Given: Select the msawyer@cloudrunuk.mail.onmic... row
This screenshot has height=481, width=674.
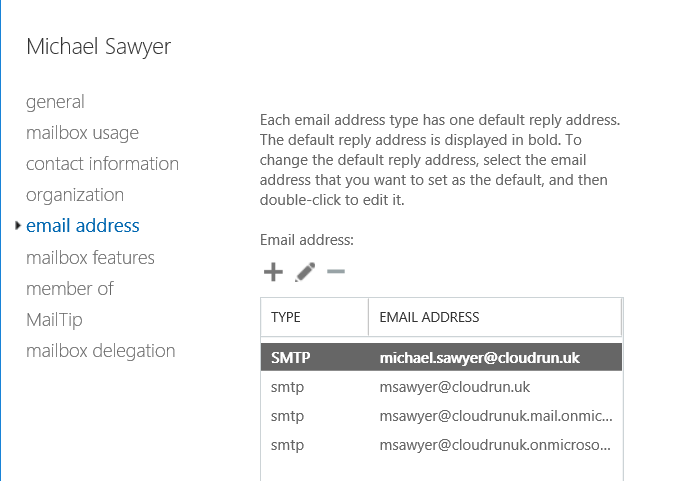Looking at the screenshot, I should point(441,416).
